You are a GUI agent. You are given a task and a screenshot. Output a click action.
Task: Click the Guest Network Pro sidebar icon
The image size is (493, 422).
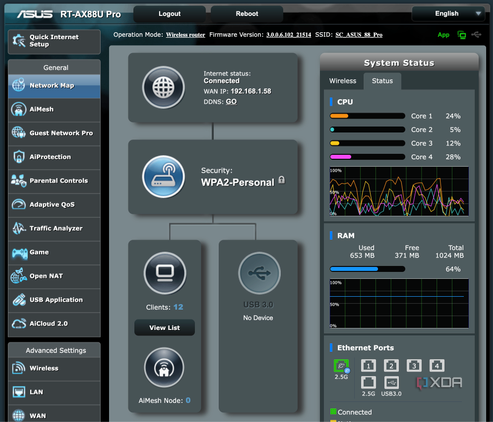coord(19,133)
